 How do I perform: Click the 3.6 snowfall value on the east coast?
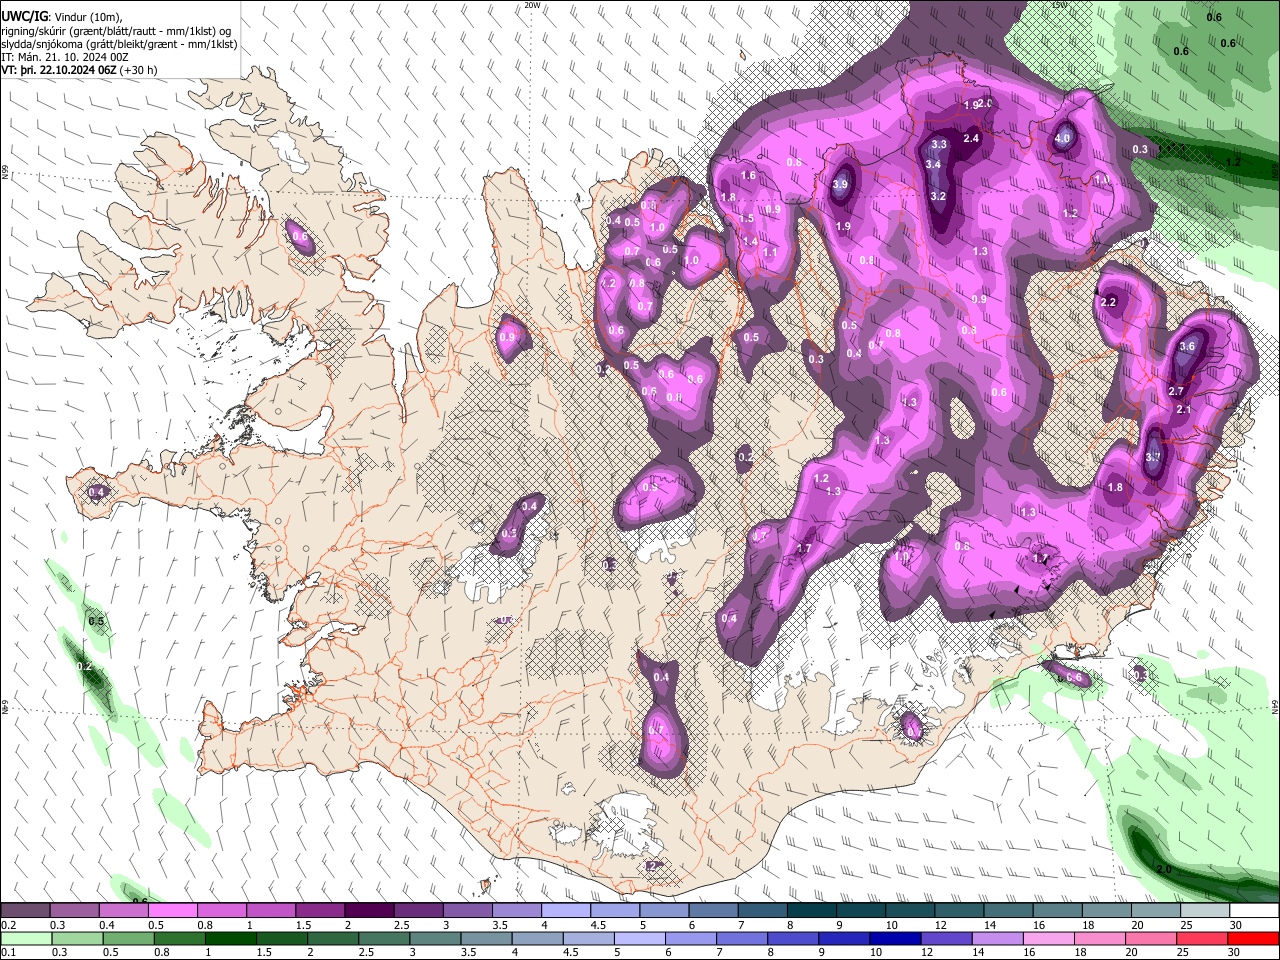pyautogui.click(x=1187, y=347)
